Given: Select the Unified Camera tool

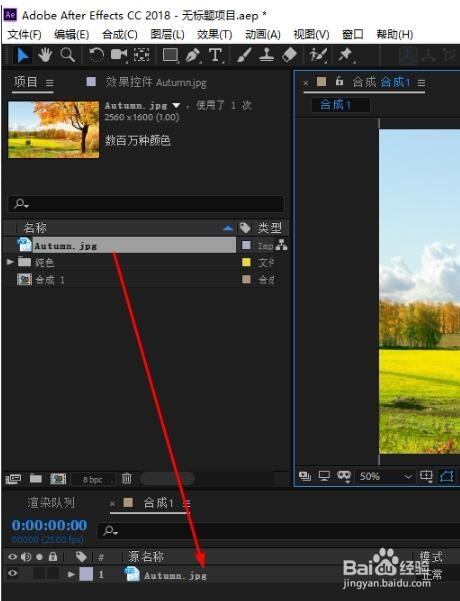Looking at the screenshot, I should 119,55.
